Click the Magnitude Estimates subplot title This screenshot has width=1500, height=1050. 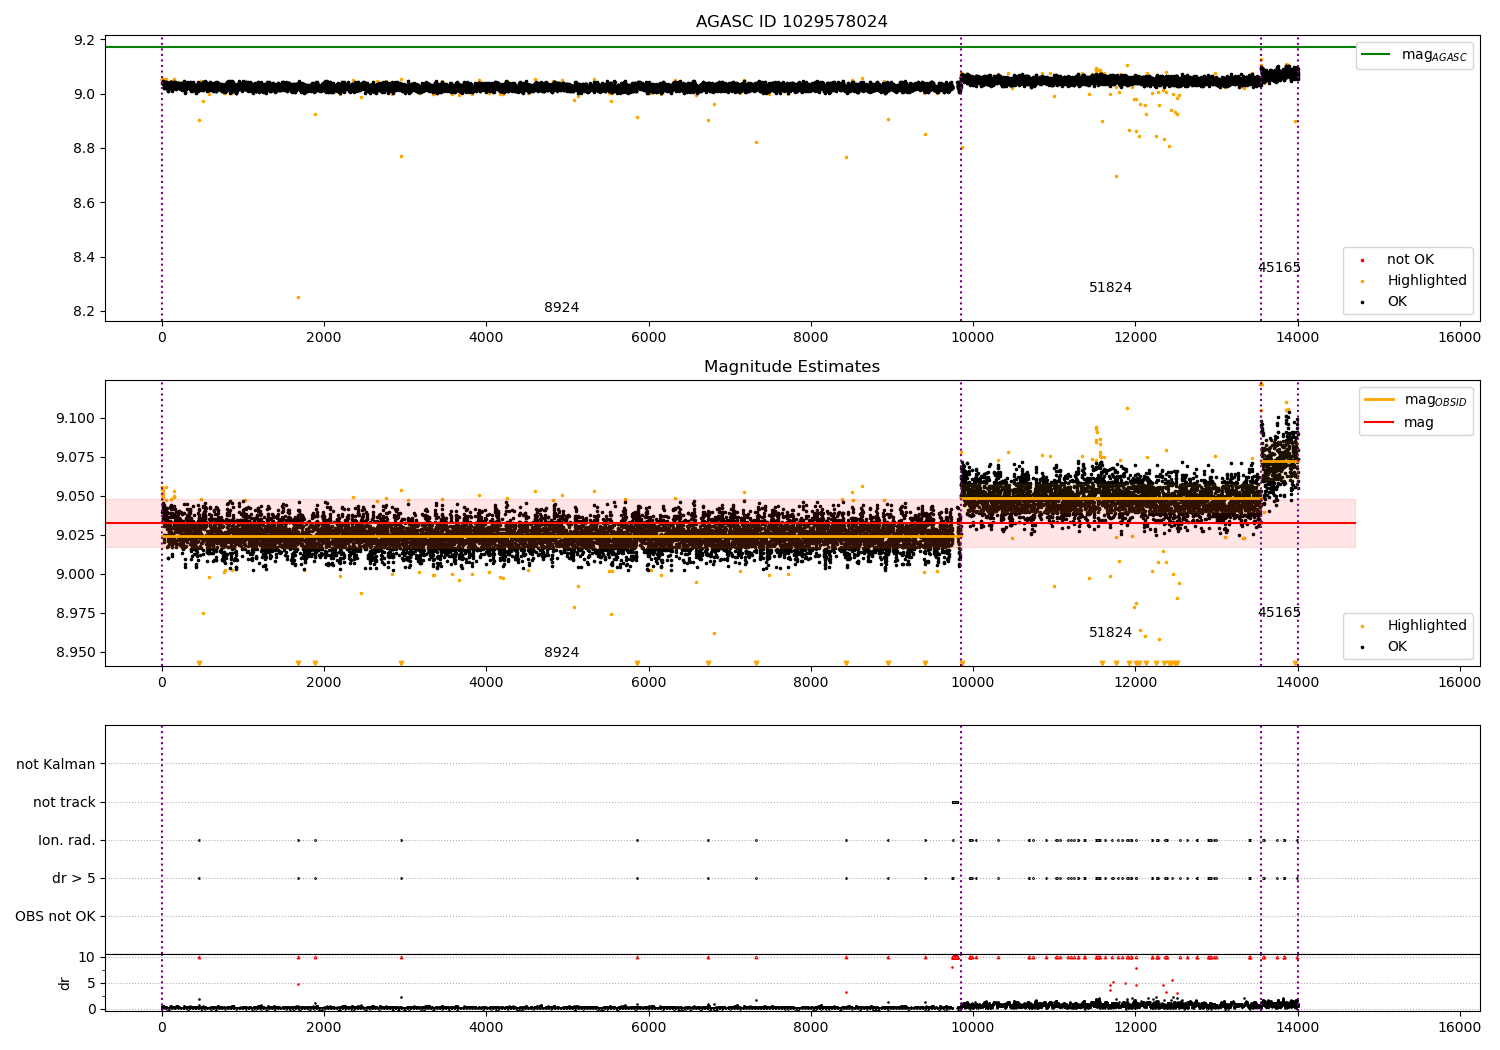pos(792,367)
